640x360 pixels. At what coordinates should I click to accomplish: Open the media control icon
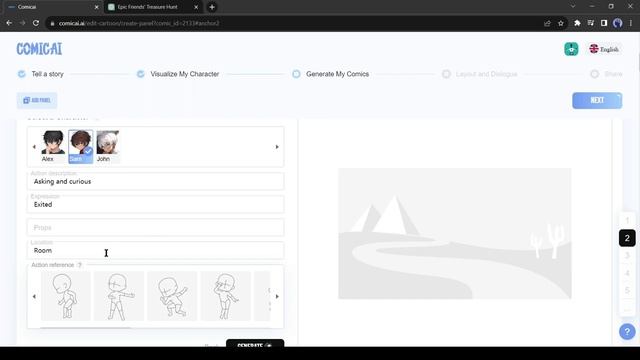click(x=591, y=23)
